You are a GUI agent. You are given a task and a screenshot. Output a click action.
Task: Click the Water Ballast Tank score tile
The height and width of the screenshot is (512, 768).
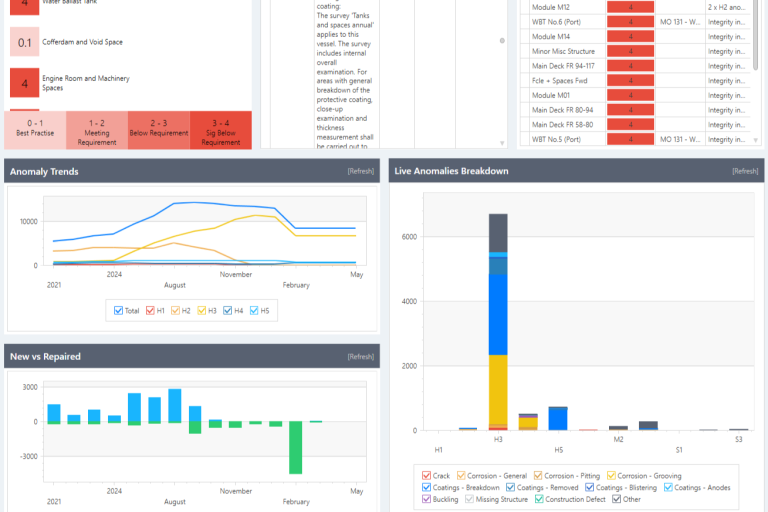(24, 5)
